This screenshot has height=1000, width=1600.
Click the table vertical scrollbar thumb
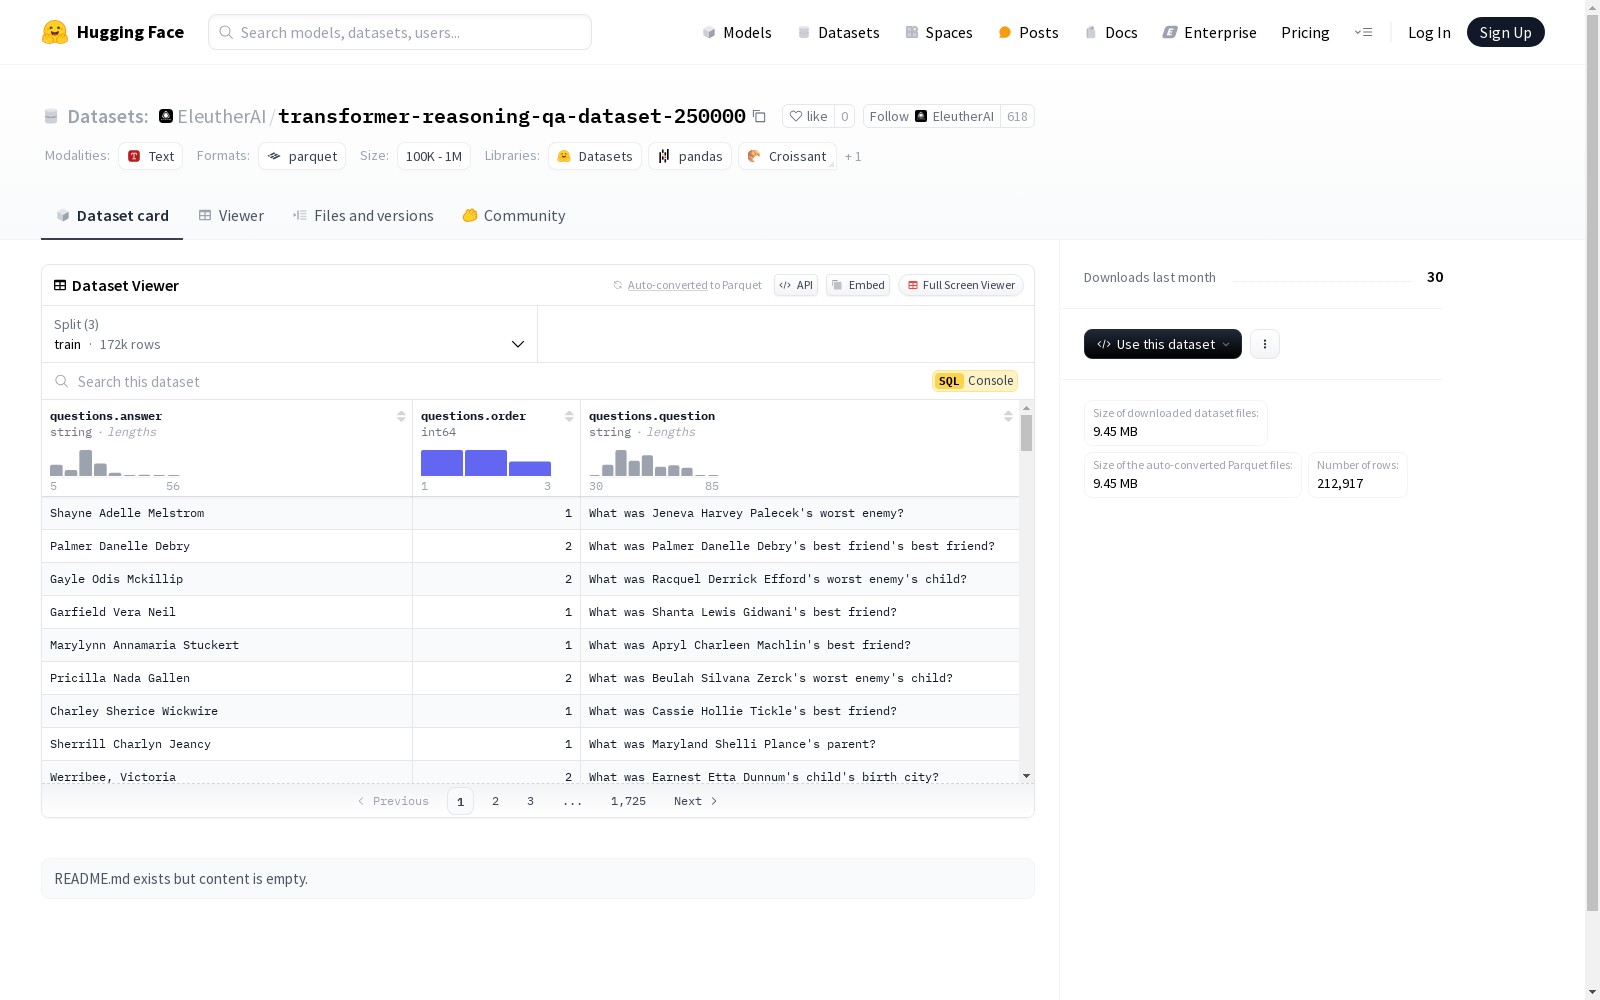pyautogui.click(x=1026, y=433)
